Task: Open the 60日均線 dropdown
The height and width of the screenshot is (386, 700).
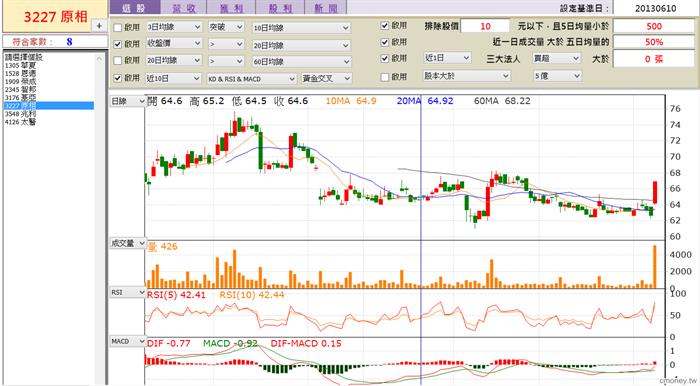Action: 301,62
